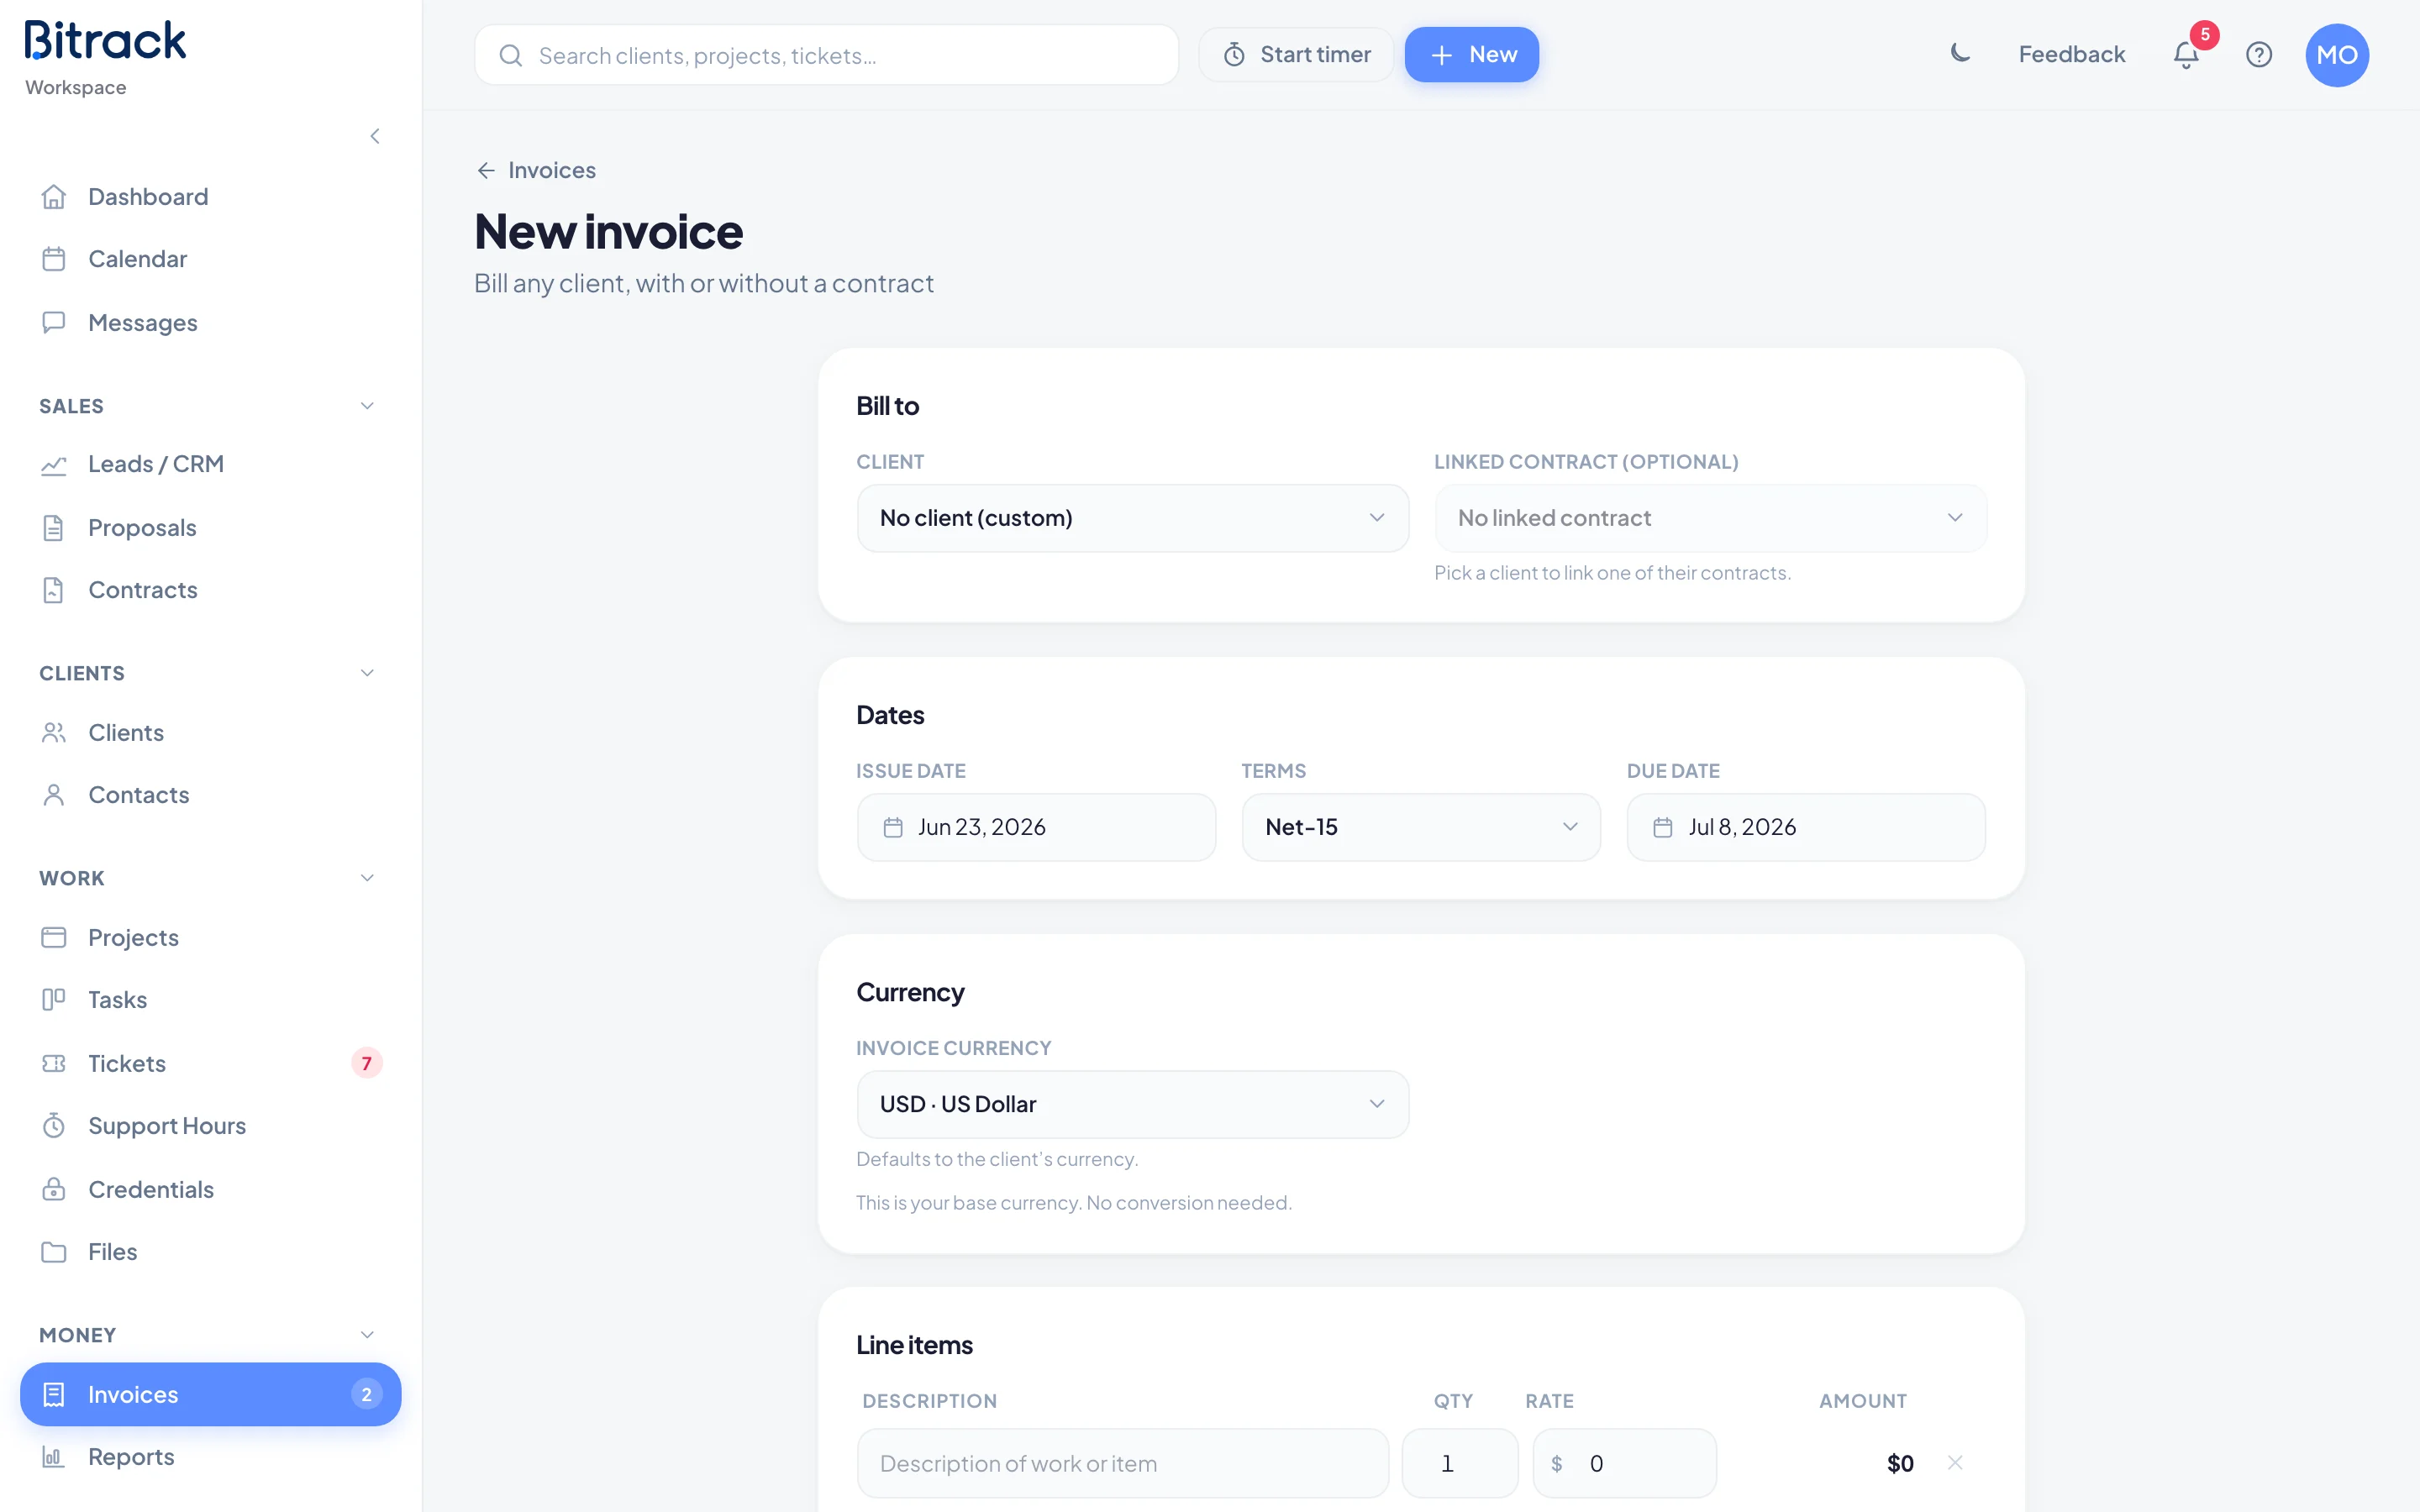
Task: Open Leads / CRM page
Action: (210, 464)
